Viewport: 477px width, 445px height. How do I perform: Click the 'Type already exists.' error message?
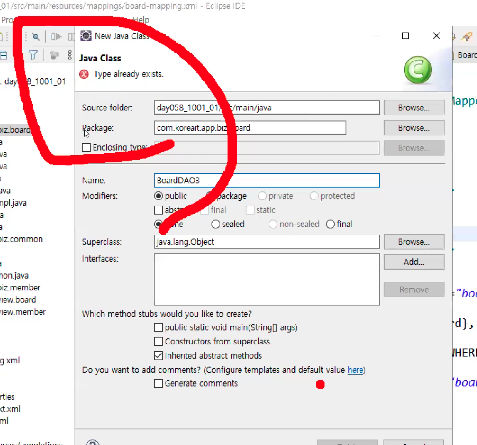[x=129, y=74]
